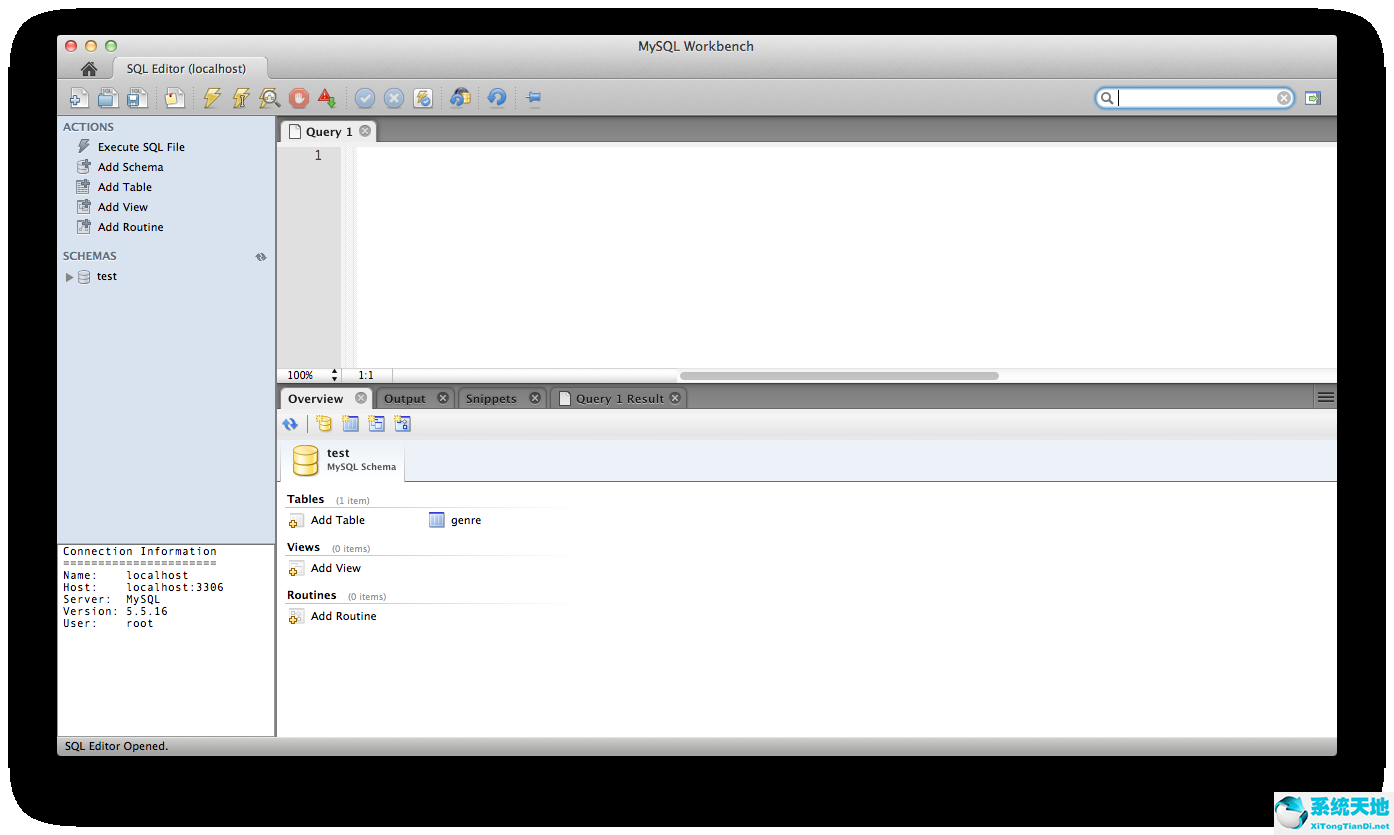The height and width of the screenshot is (835, 1394).
Task: Select Add Routine in the Actions panel
Action: click(x=129, y=227)
